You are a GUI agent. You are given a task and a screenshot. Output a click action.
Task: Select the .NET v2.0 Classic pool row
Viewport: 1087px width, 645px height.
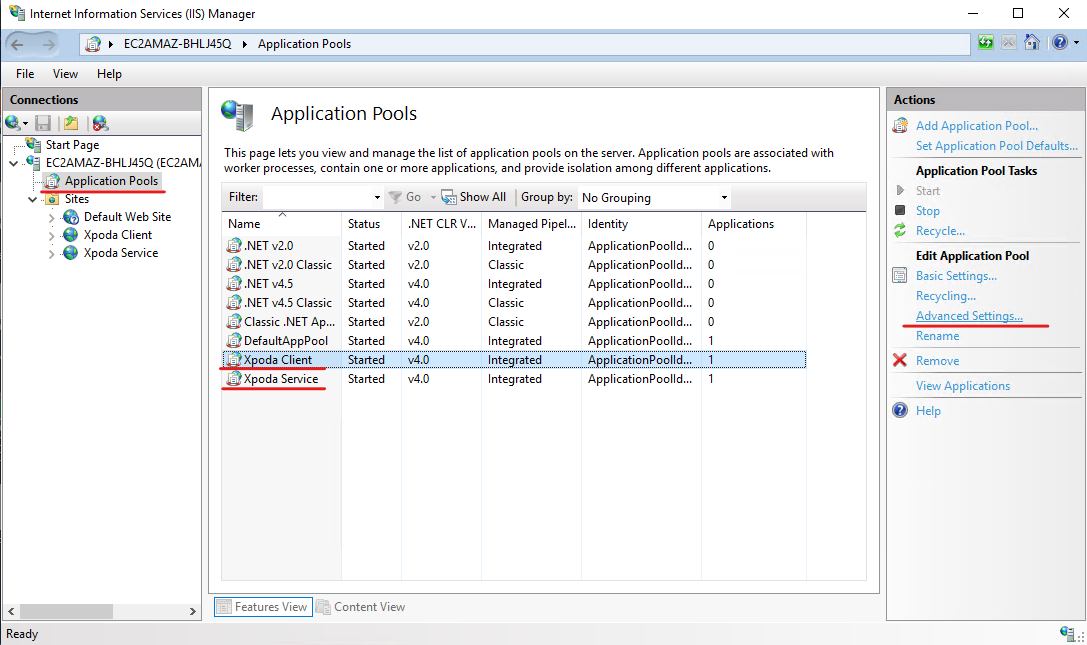click(514, 265)
